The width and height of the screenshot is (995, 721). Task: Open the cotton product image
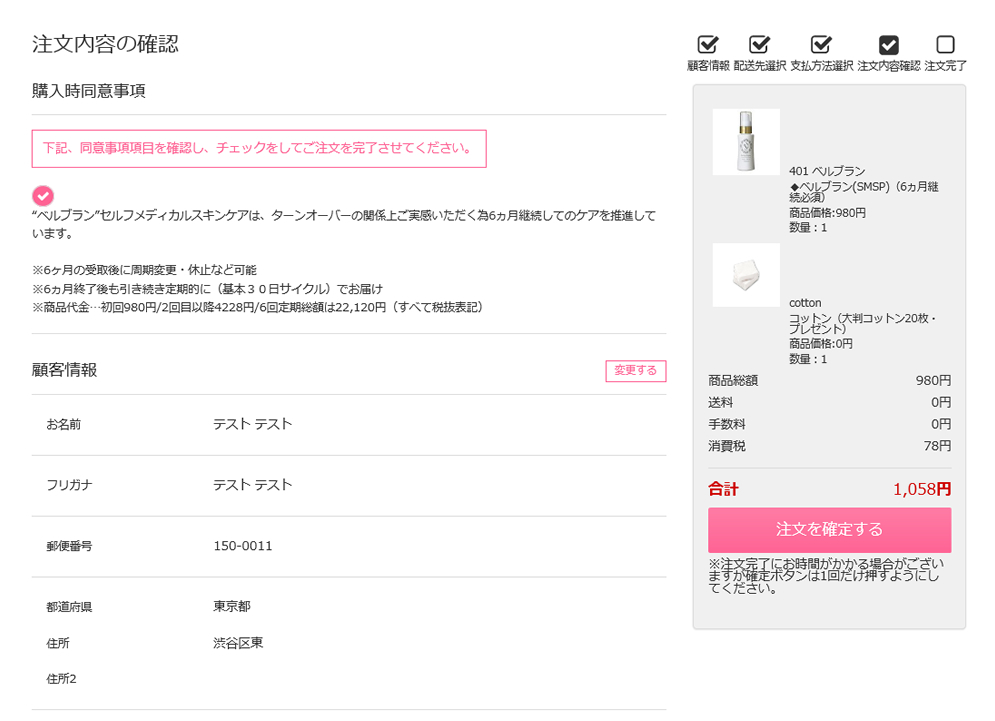coord(746,275)
